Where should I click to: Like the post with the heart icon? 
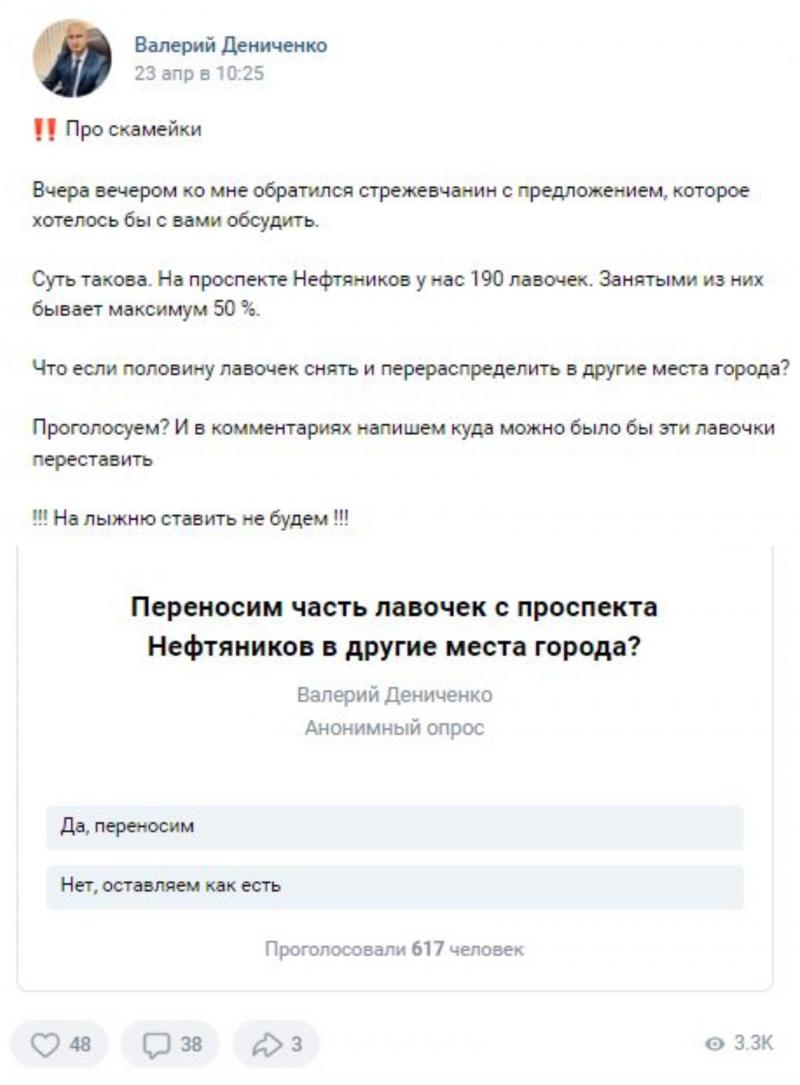[45, 1043]
